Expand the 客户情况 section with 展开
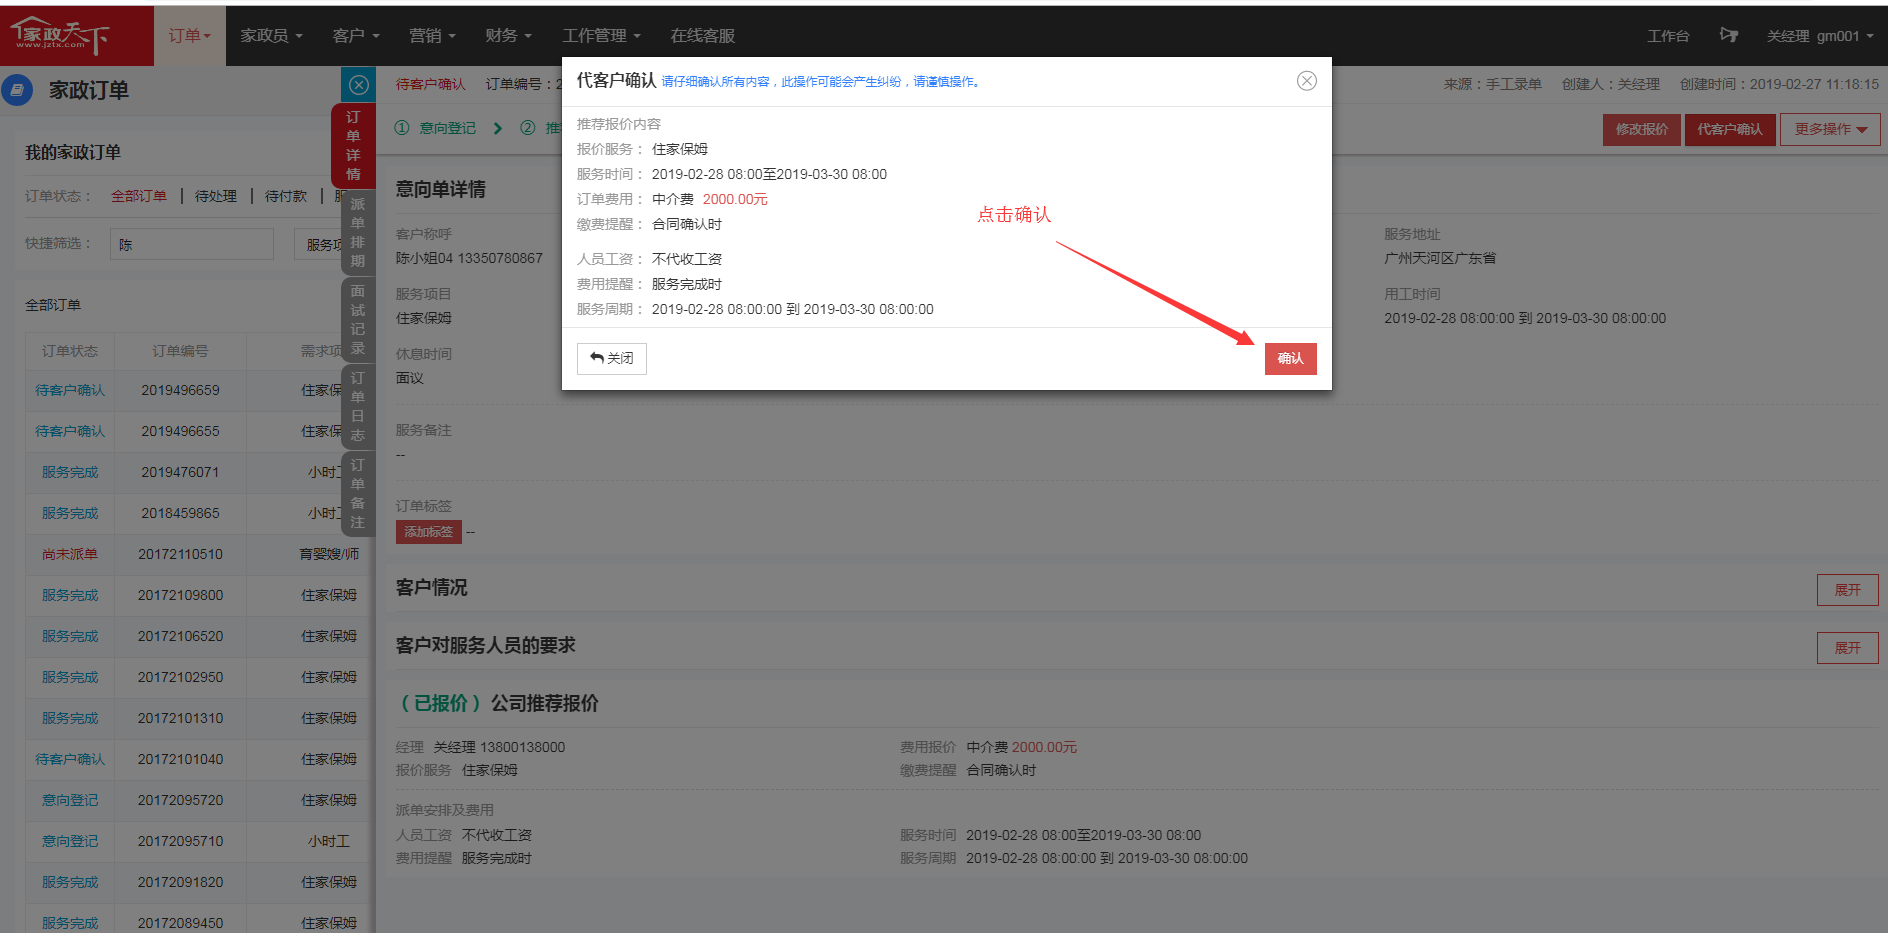 click(x=1847, y=590)
